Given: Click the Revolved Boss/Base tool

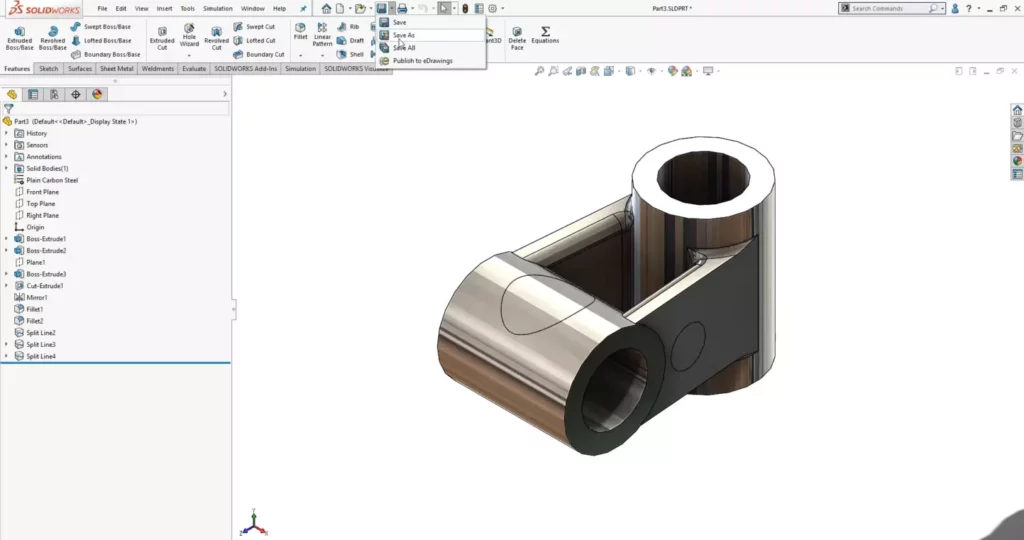Looking at the screenshot, I should click(x=52, y=39).
